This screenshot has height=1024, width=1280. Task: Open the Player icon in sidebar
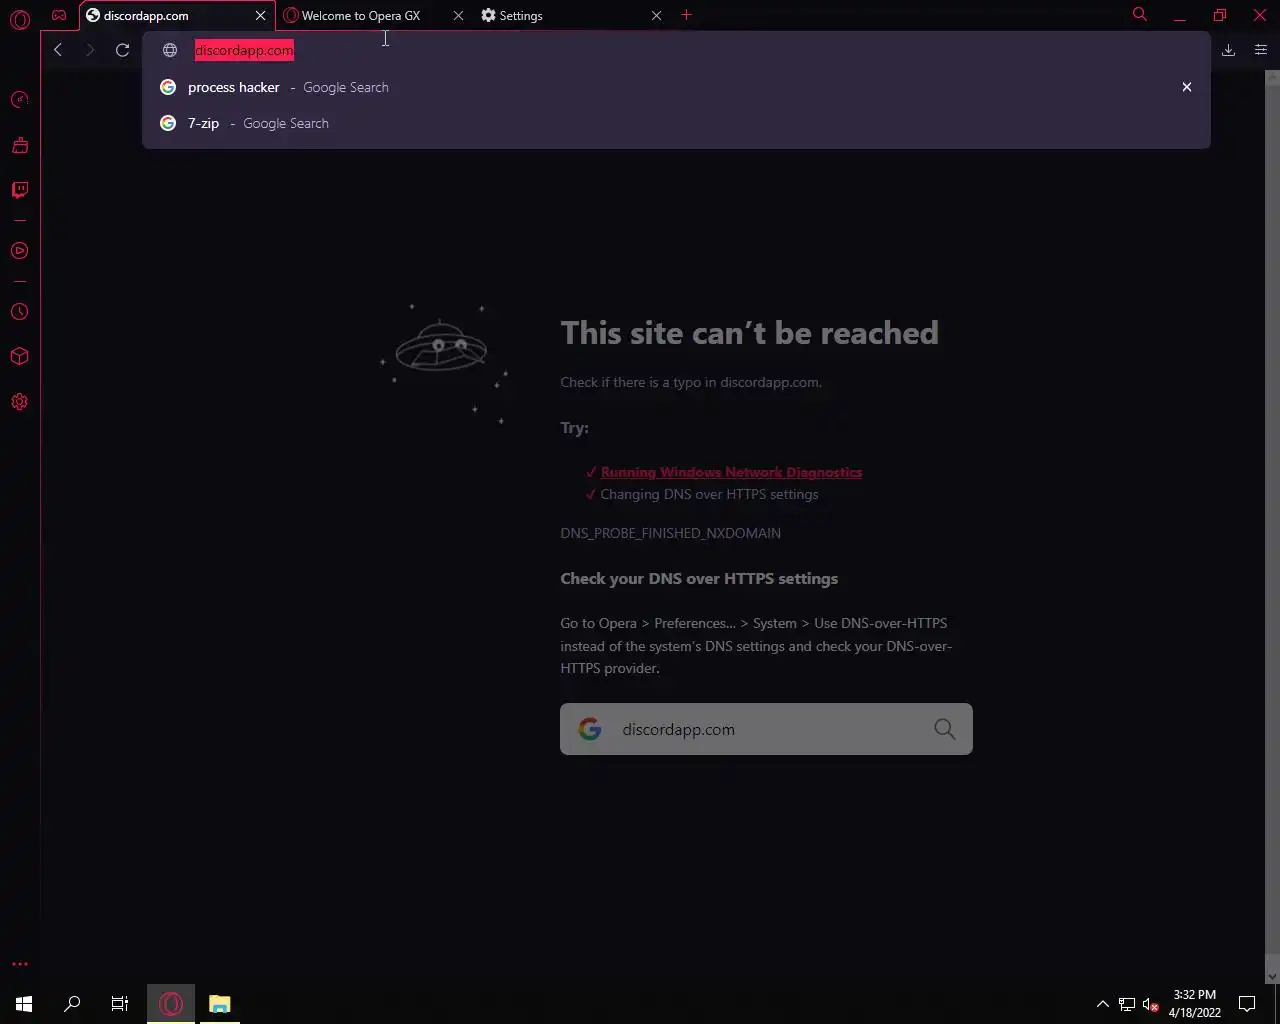pyautogui.click(x=19, y=251)
